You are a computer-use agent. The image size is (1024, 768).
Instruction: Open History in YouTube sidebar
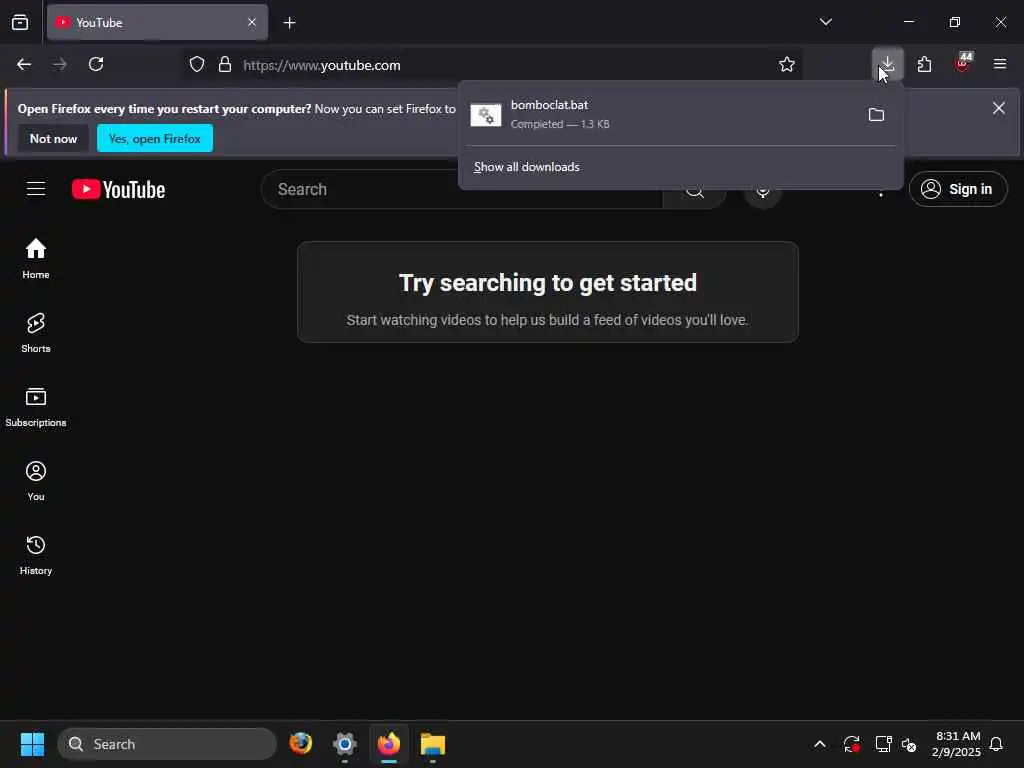pyautogui.click(x=36, y=554)
